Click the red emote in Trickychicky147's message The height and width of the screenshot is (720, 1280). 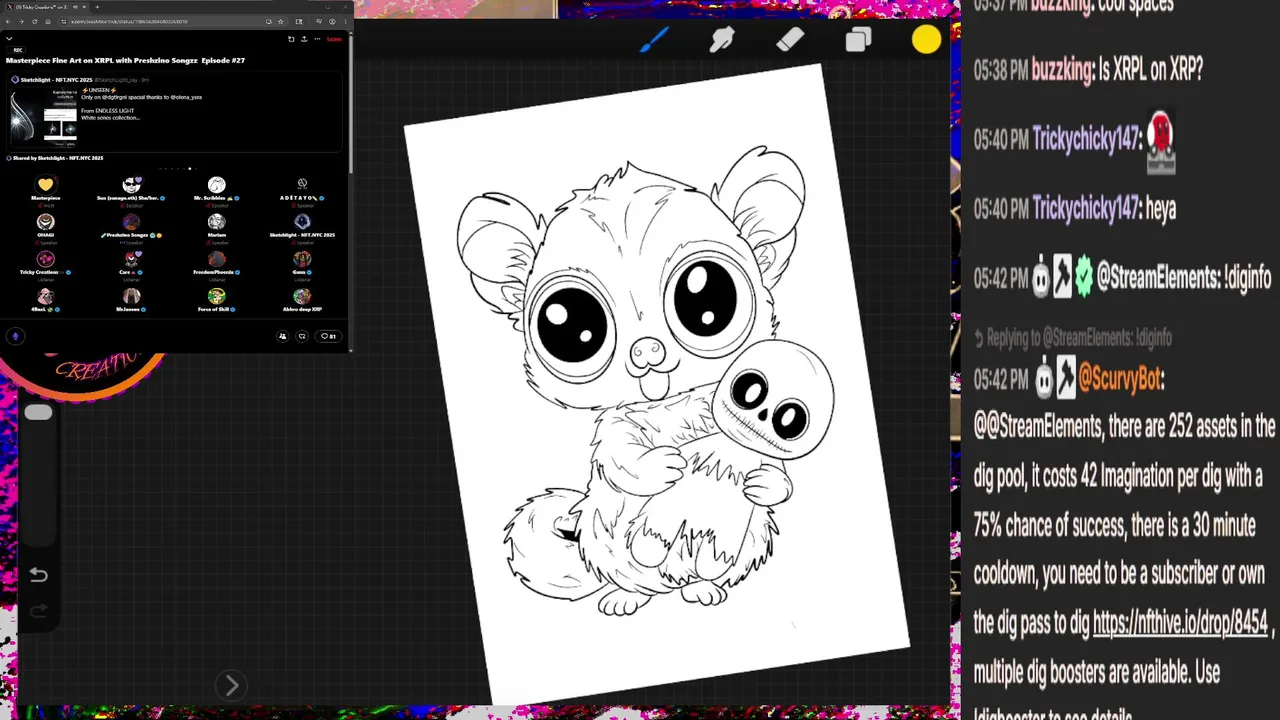coord(1160,143)
